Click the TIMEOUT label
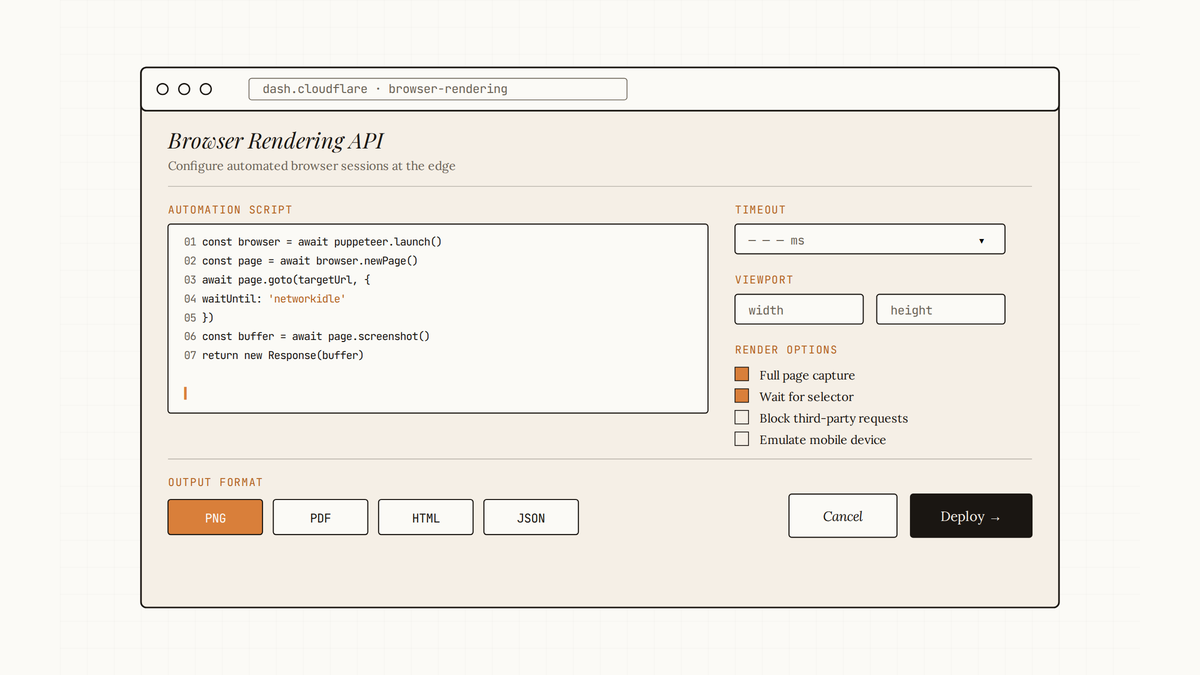This screenshot has height=675, width=1200. 760,210
